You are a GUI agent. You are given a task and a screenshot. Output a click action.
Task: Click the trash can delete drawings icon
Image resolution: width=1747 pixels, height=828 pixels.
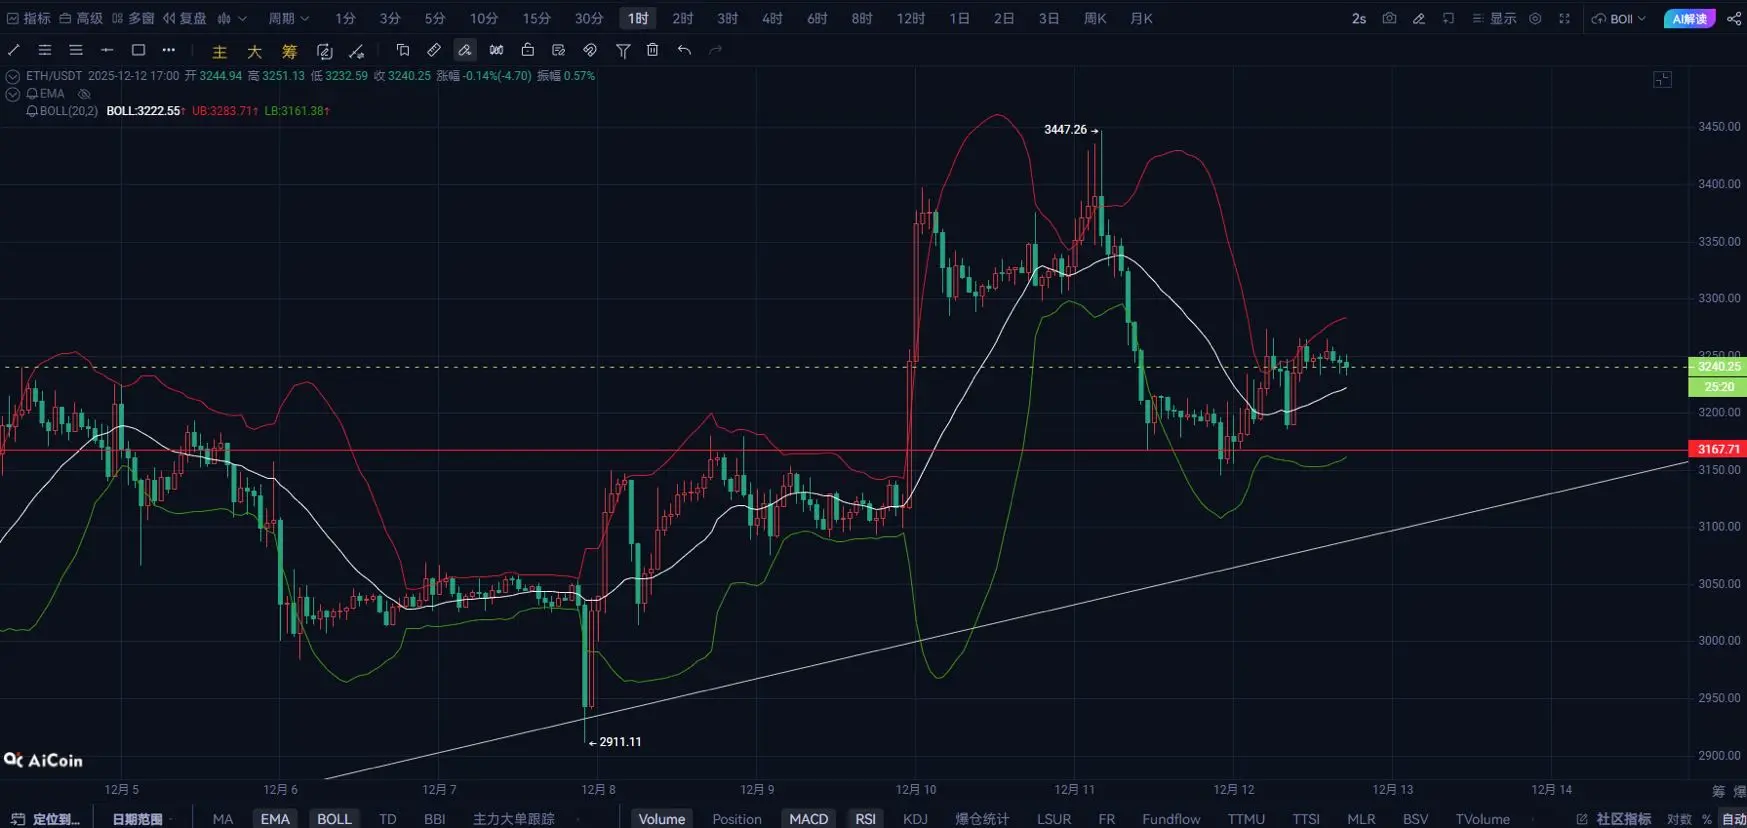[653, 50]
